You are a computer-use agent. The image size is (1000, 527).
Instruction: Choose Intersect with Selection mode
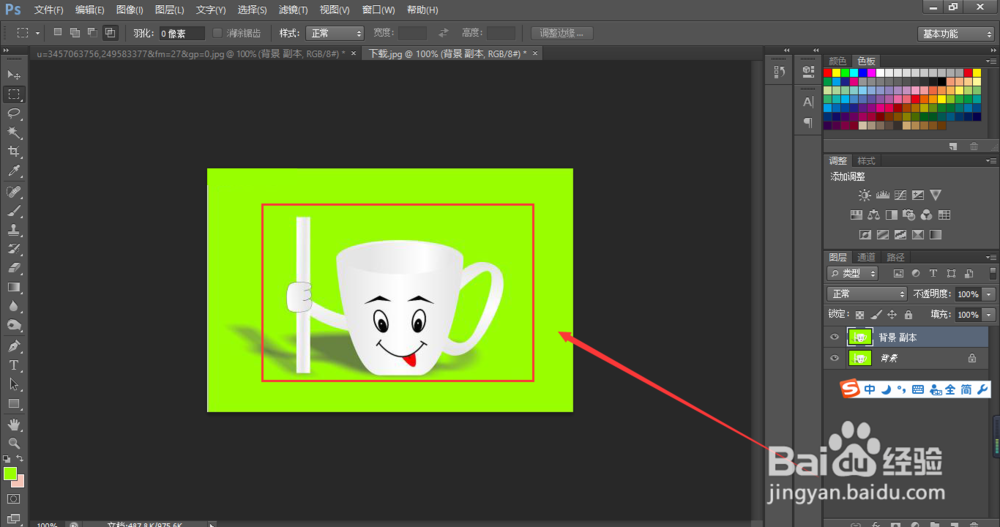110,33
